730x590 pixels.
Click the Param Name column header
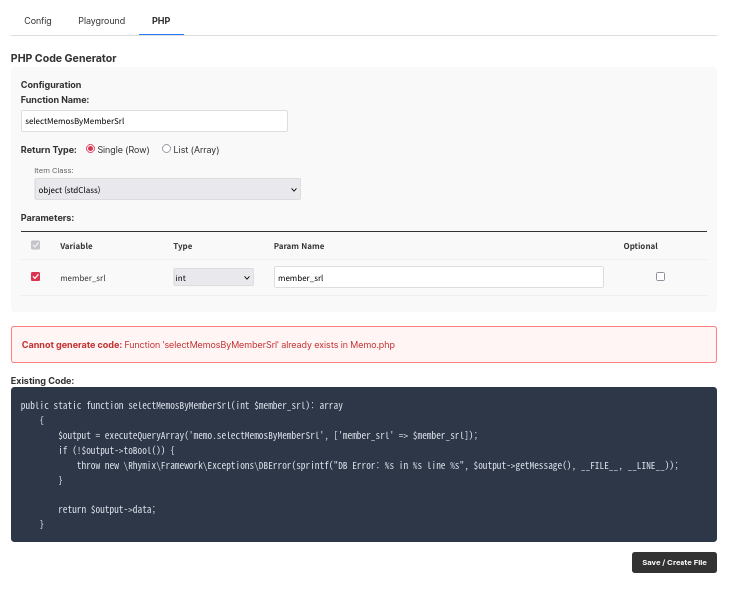(299, 246)
